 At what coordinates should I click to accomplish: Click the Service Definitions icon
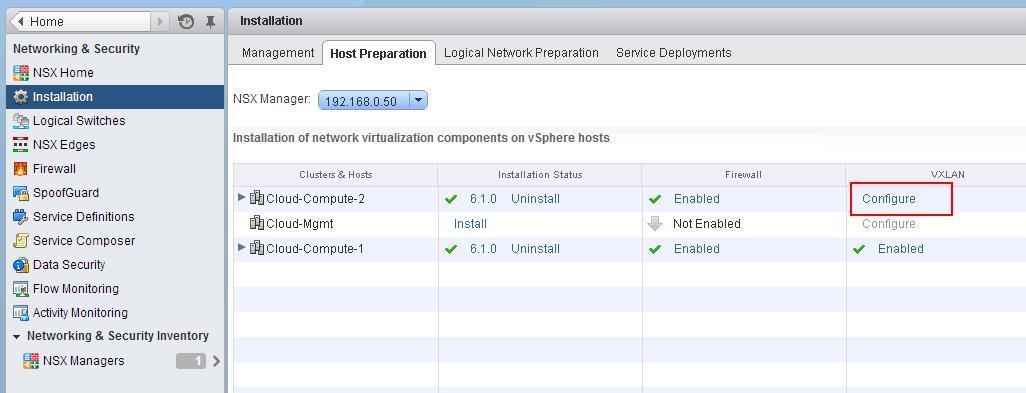(x=21, y=216)
